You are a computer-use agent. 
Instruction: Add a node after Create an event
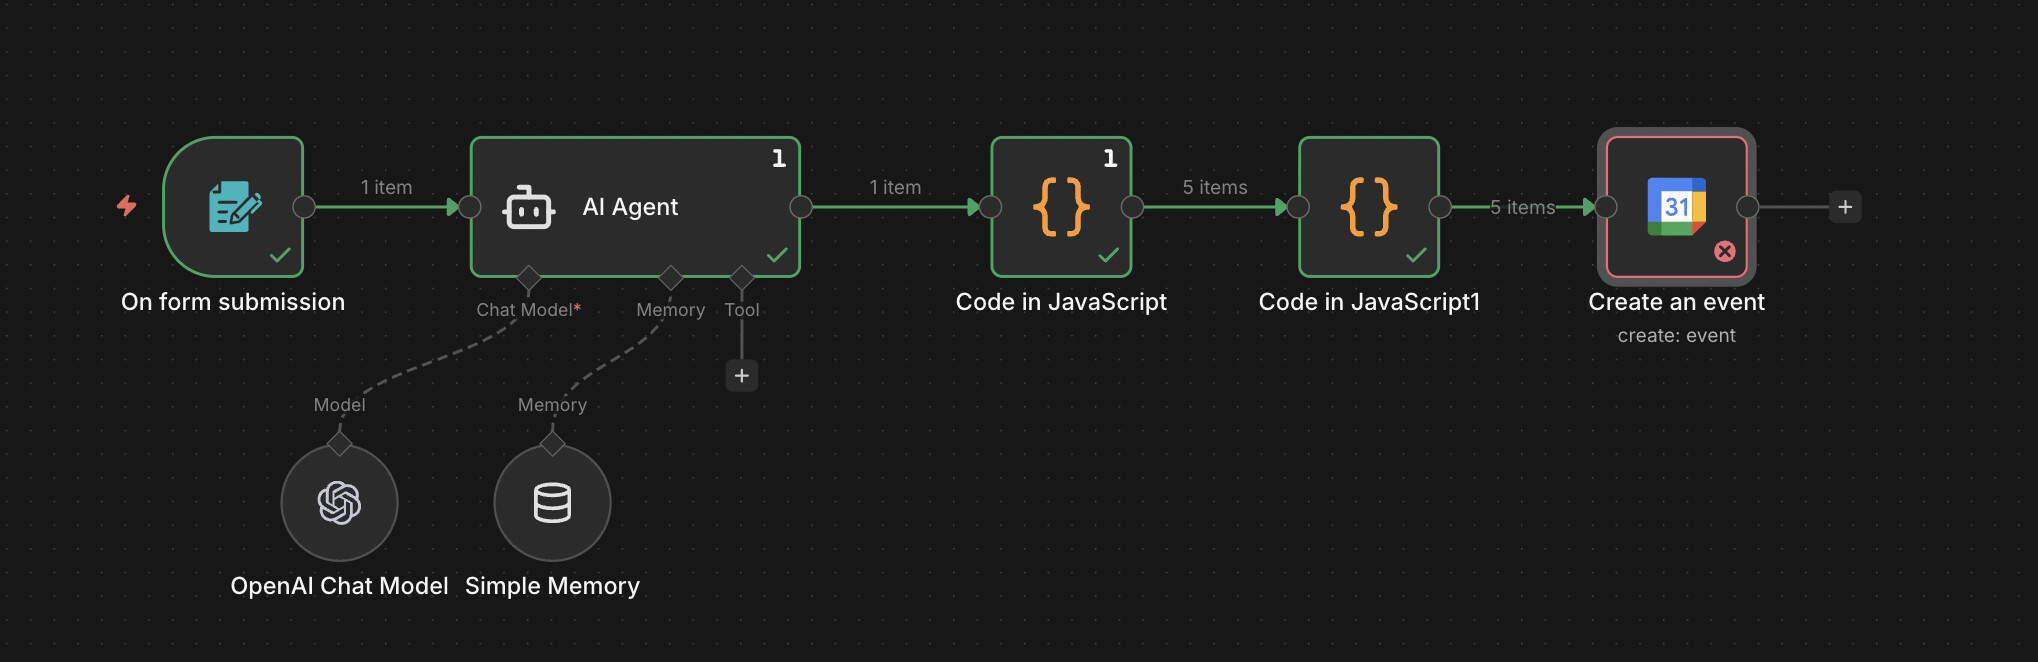[1845, 207]
